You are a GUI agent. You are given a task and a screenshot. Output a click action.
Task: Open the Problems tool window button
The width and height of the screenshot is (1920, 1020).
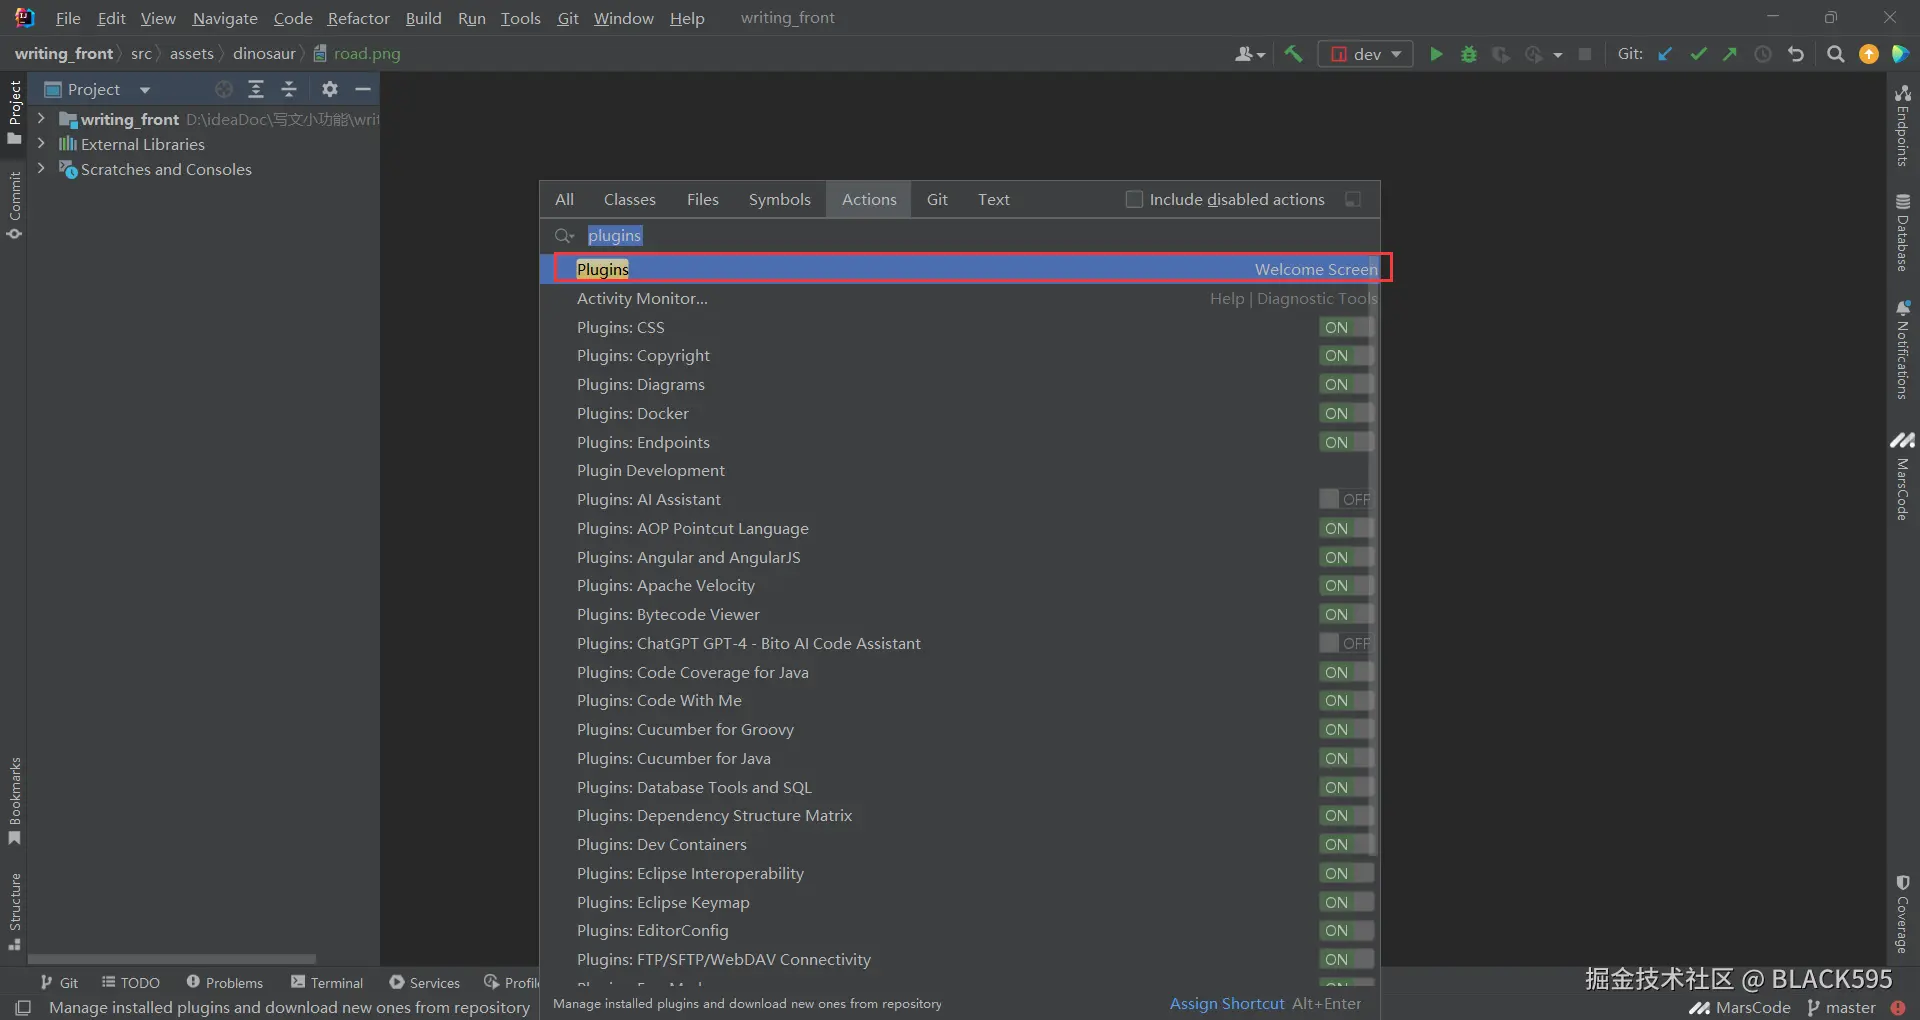click(x=225, y=983)
